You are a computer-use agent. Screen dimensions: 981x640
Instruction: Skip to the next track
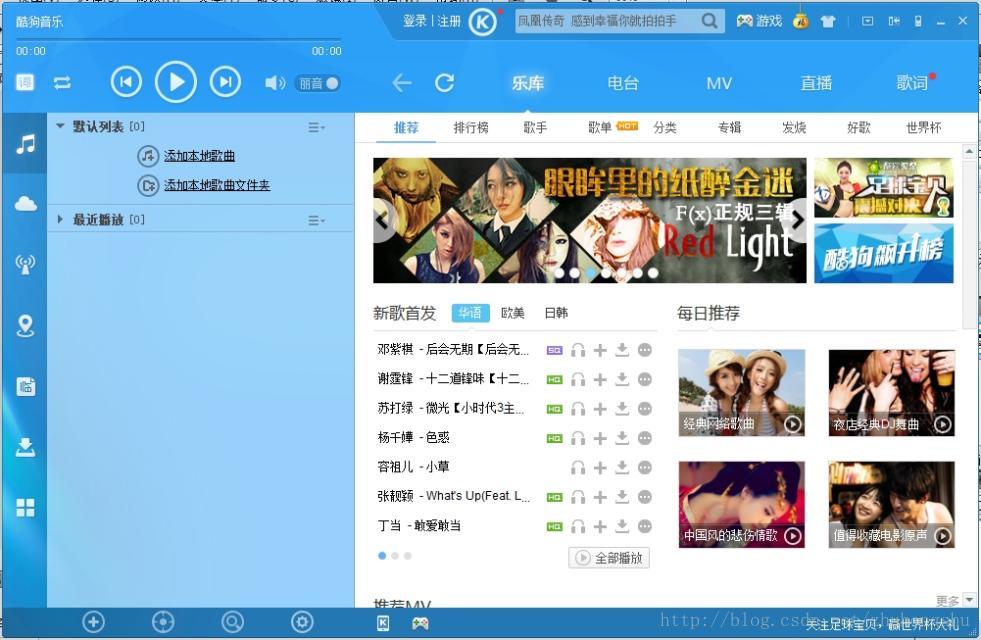[x=225, y=82]
